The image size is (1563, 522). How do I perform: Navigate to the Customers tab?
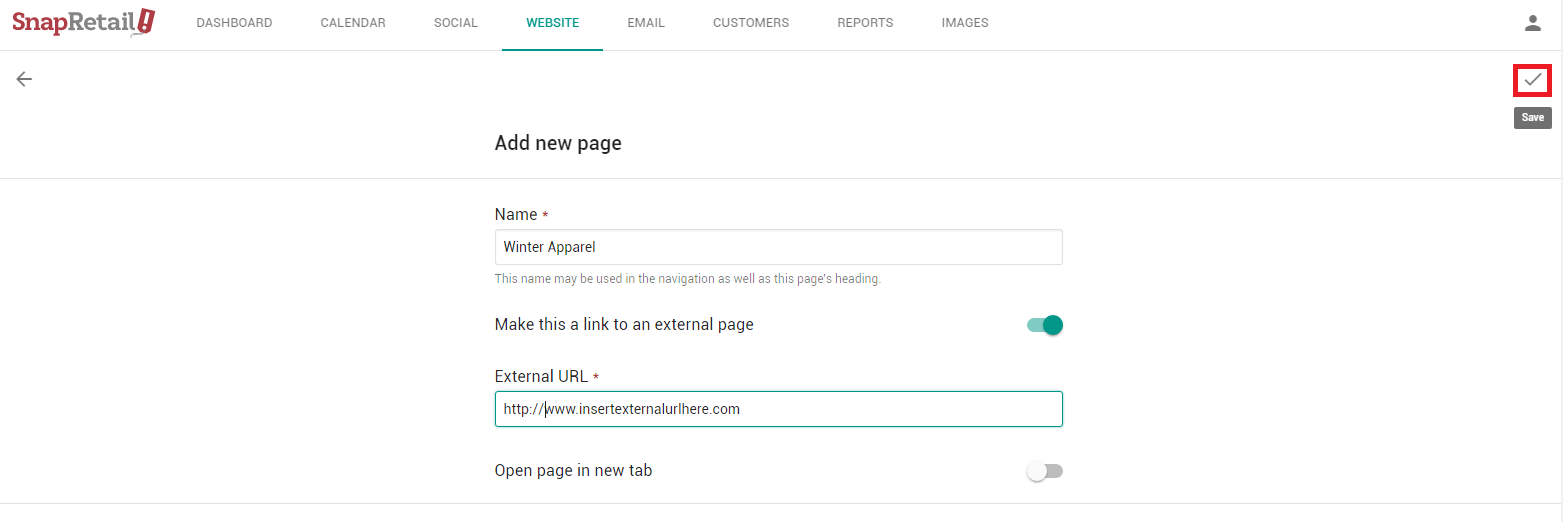tap(751, 23)
